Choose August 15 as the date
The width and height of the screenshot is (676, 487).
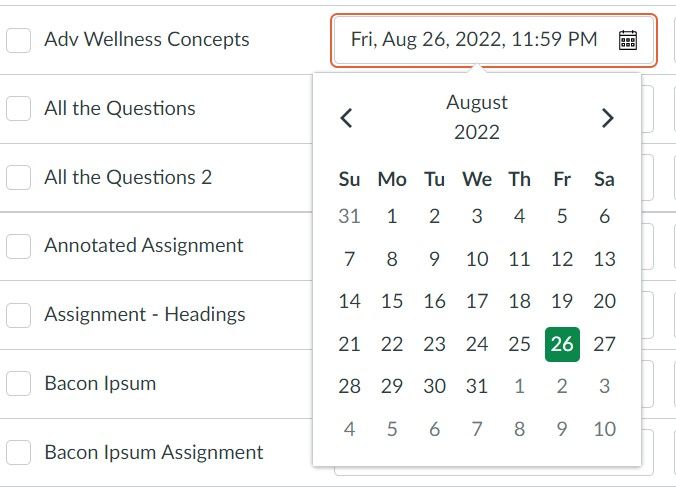(392, 301)
